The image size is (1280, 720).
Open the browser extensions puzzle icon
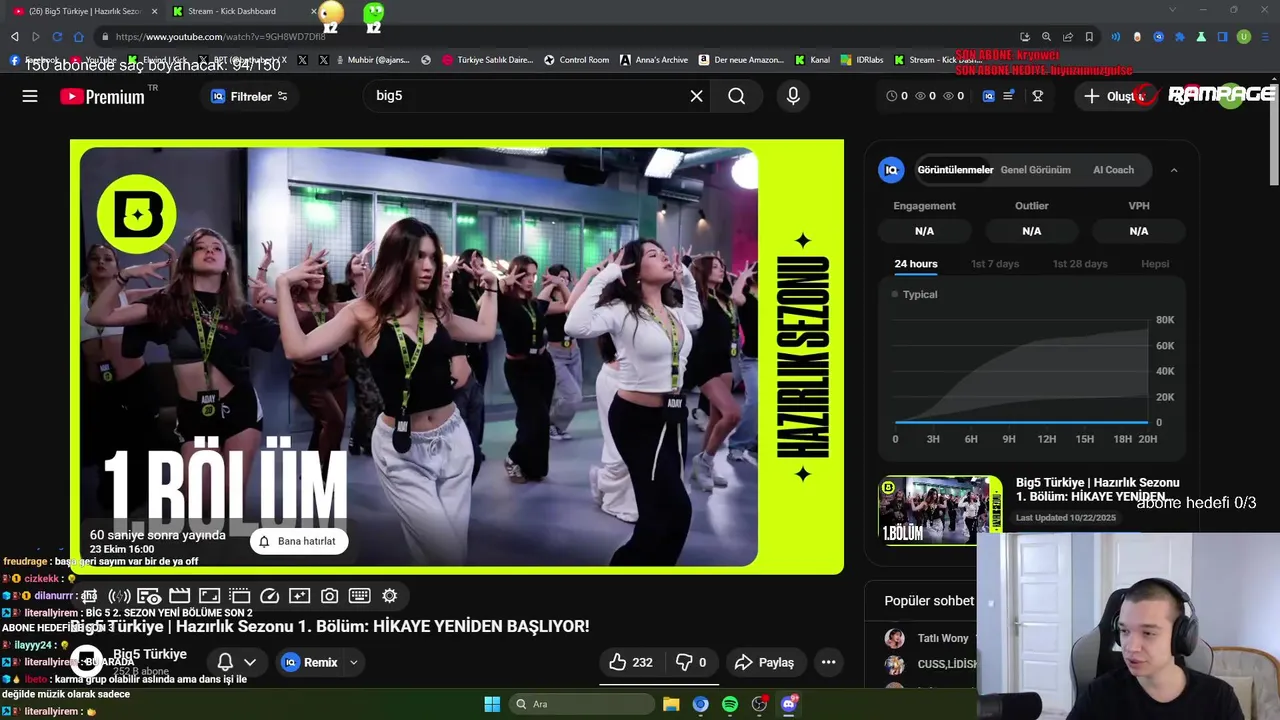pyautogui.click(x=1180, y=37)
